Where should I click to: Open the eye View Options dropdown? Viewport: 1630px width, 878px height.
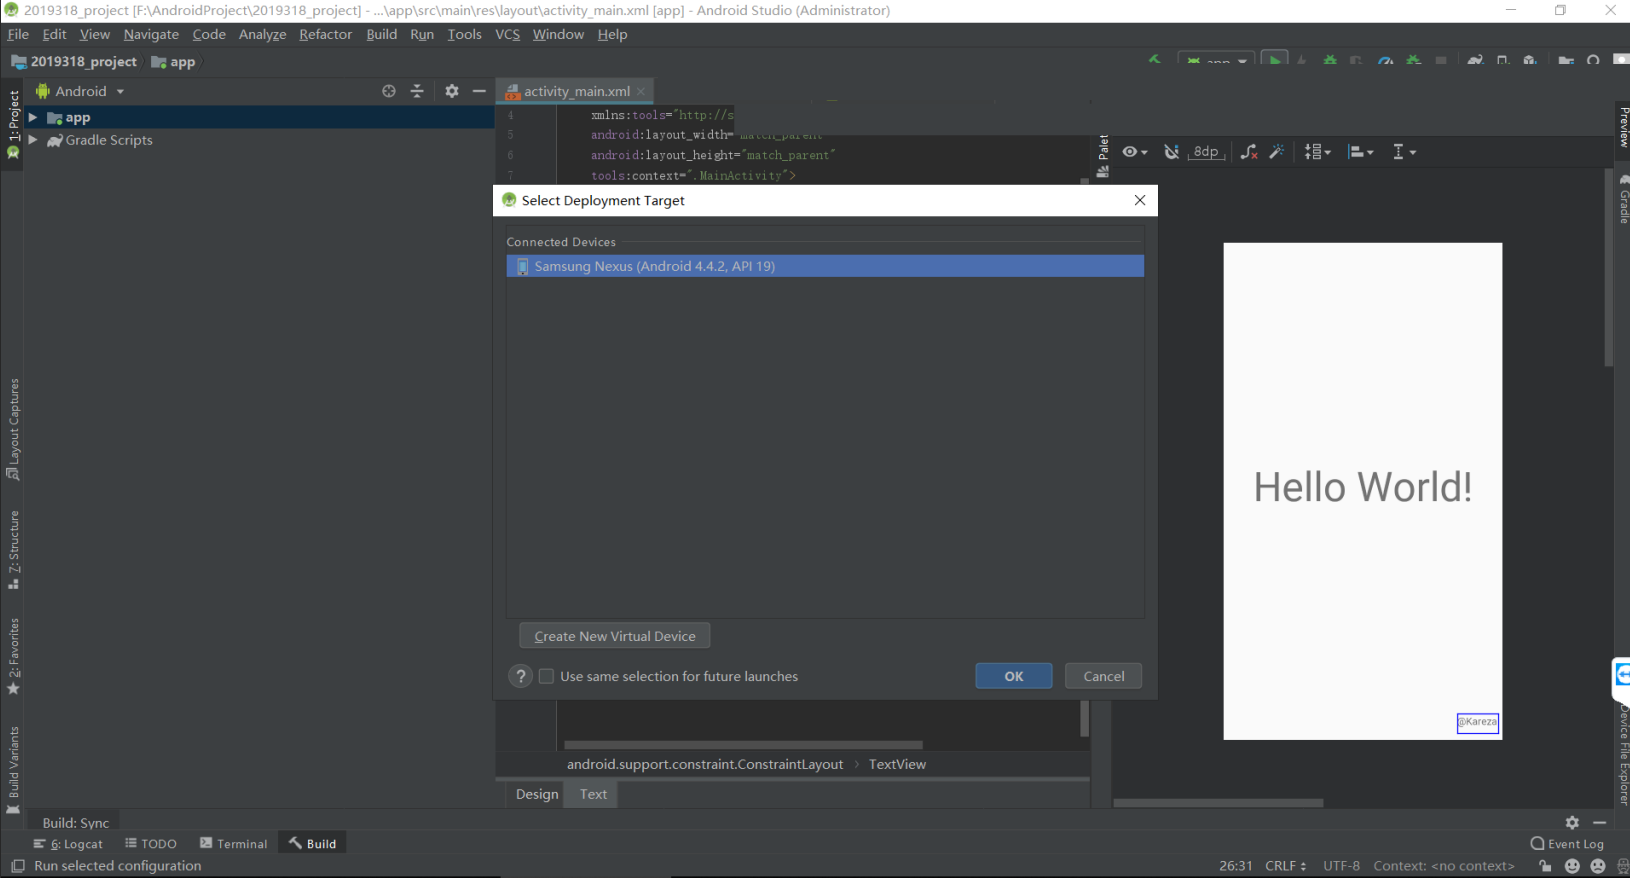point(1134,152)
